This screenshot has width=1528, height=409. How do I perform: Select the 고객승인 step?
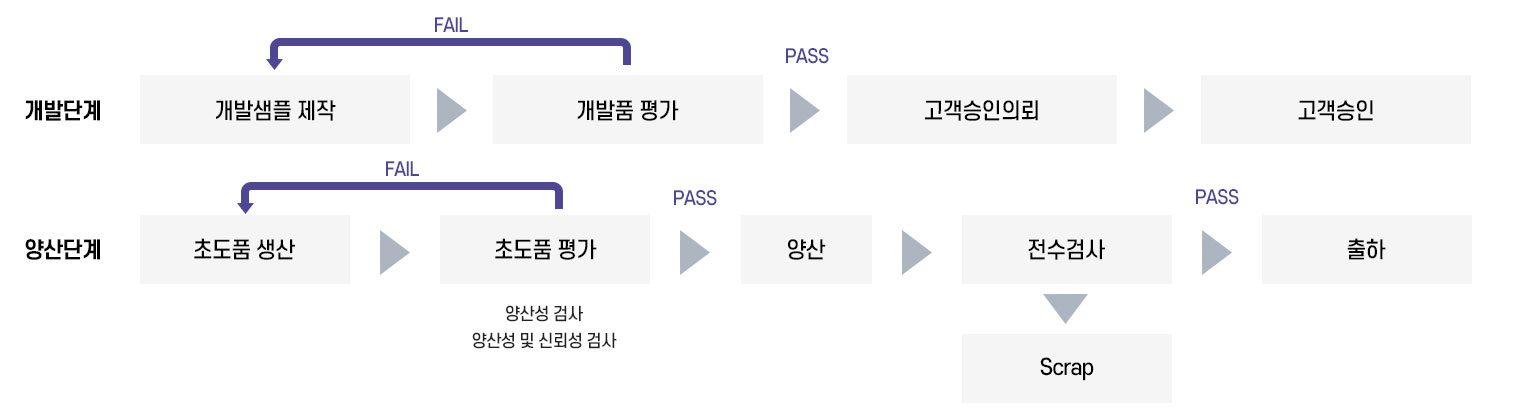(1335, 110)
